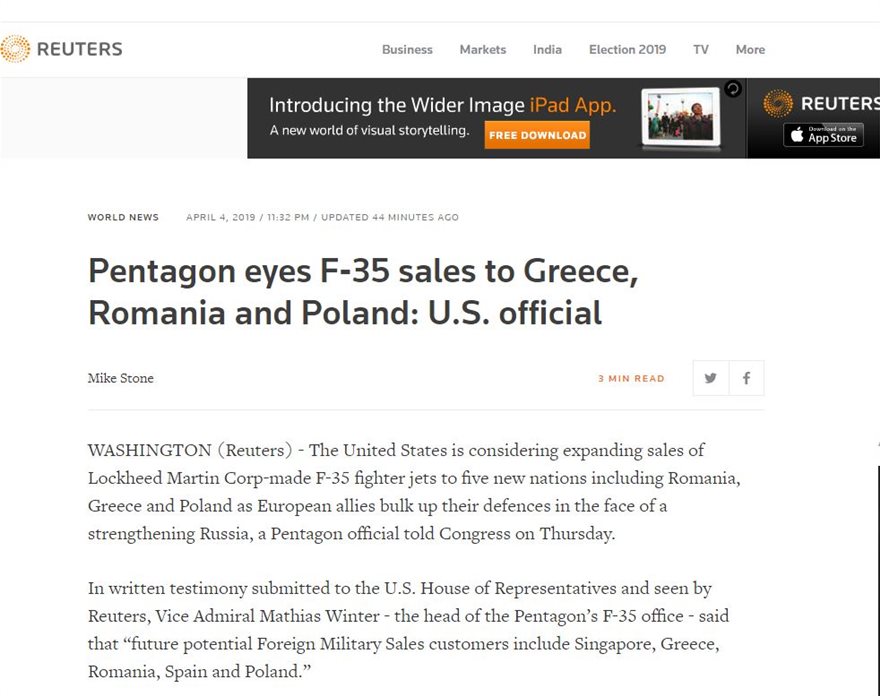
Task: Expand the More menu
Action: pos(750,49)
